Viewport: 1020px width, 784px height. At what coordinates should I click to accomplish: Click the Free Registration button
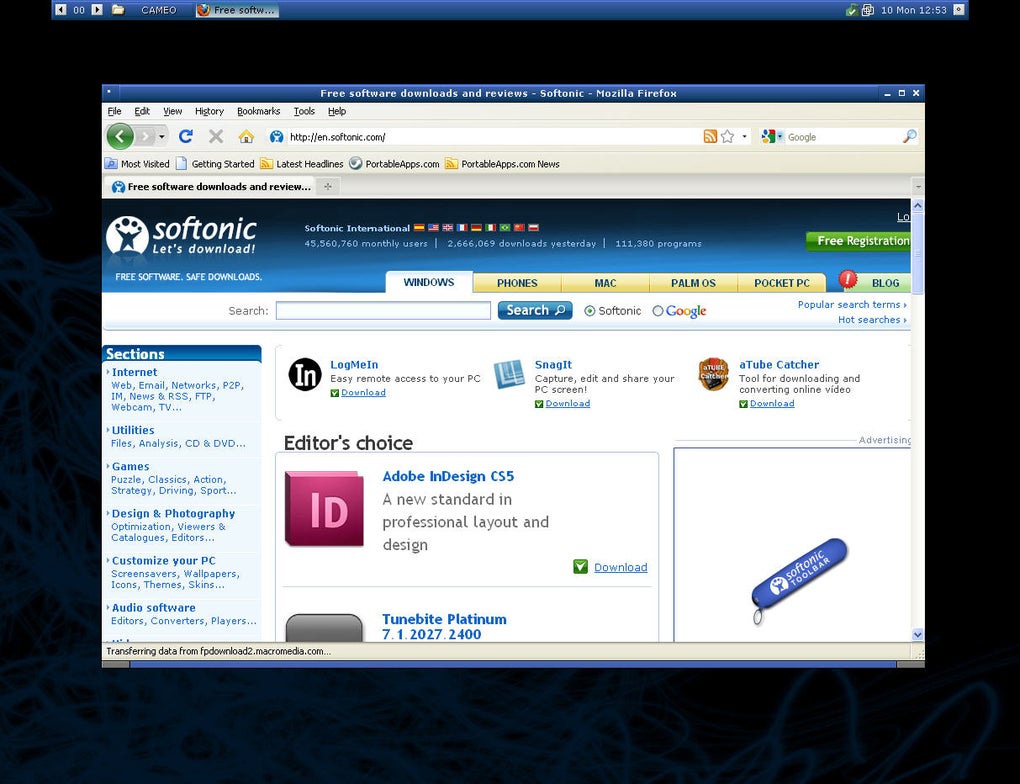pyautogui.click(x=859, y=241)
